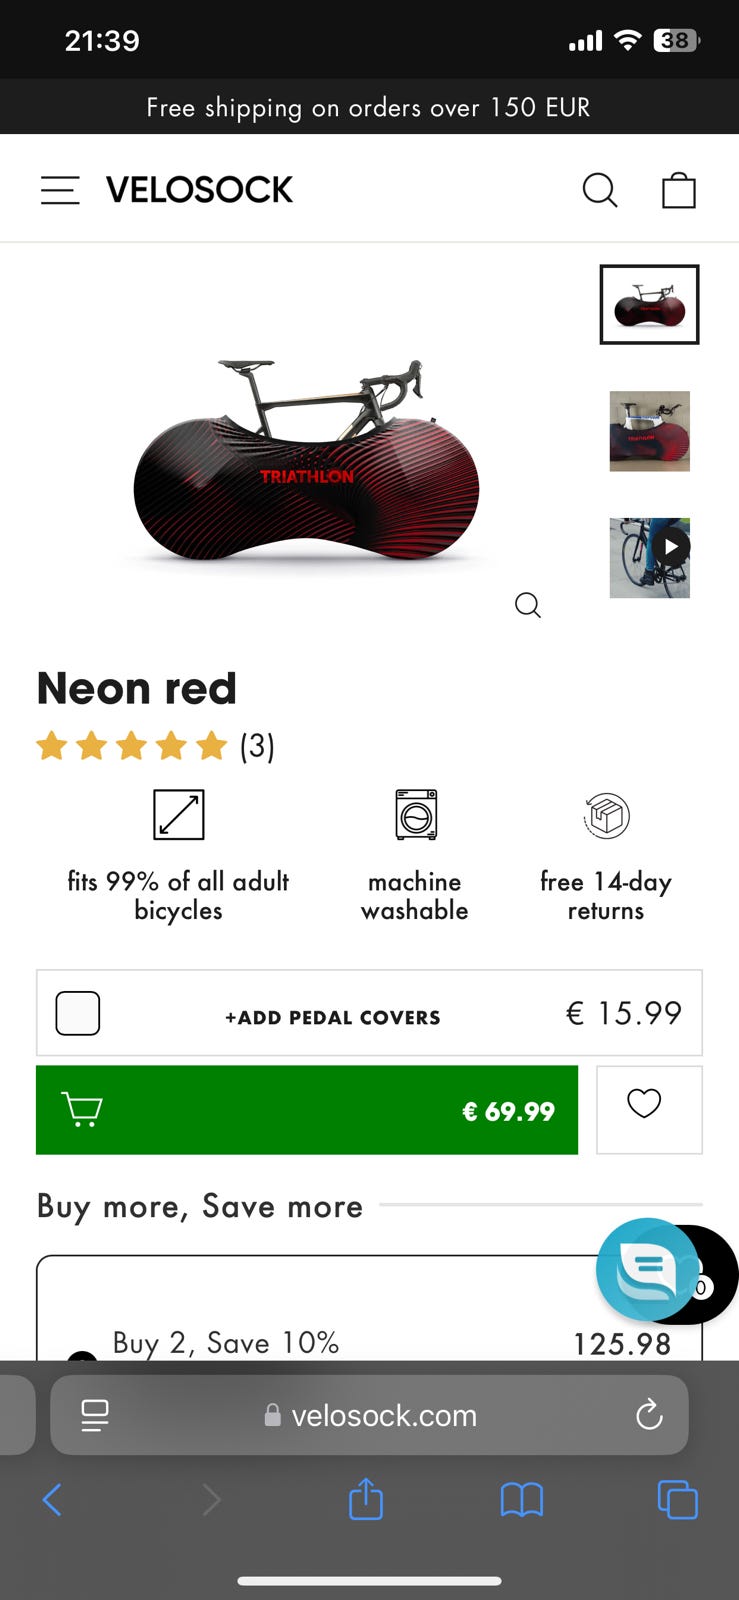Screen dimensions: 739x1600
Task: Open Safari share sheet icon
Action: (x=366, y=1499)
